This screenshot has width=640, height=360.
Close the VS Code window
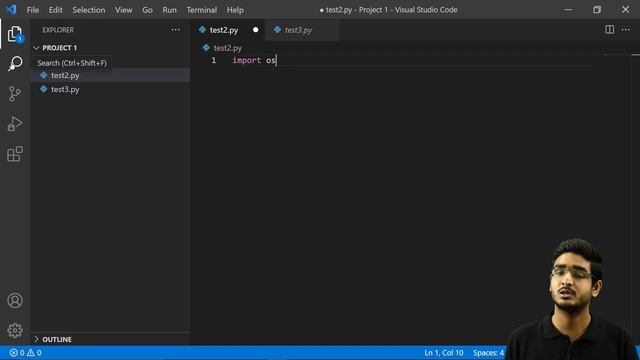pyautogui.click(x=626, y=9)
